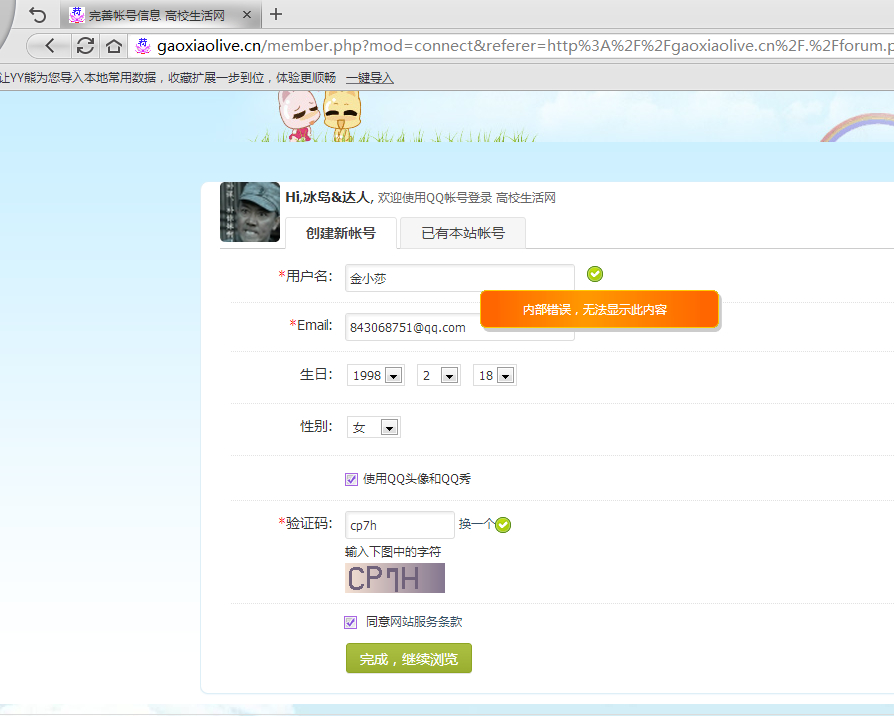Reload the page with refresh icon
The image size is (894, 716).
[86, 46]
